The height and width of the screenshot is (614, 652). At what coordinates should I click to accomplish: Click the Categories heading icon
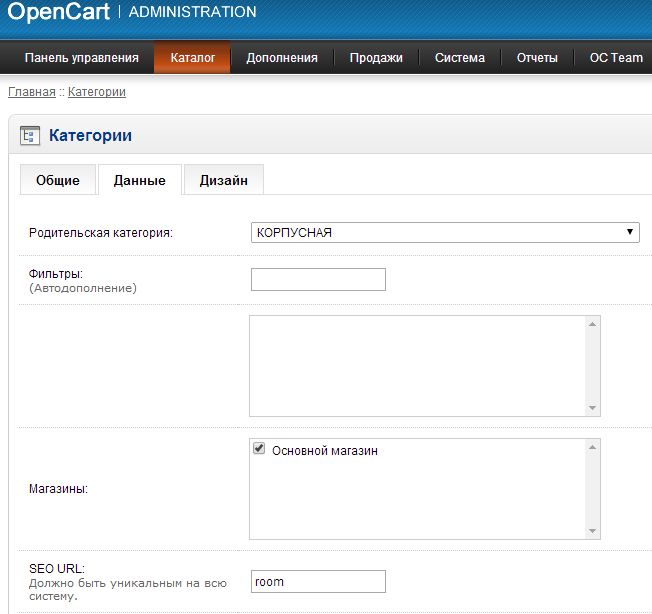point(30,135)
